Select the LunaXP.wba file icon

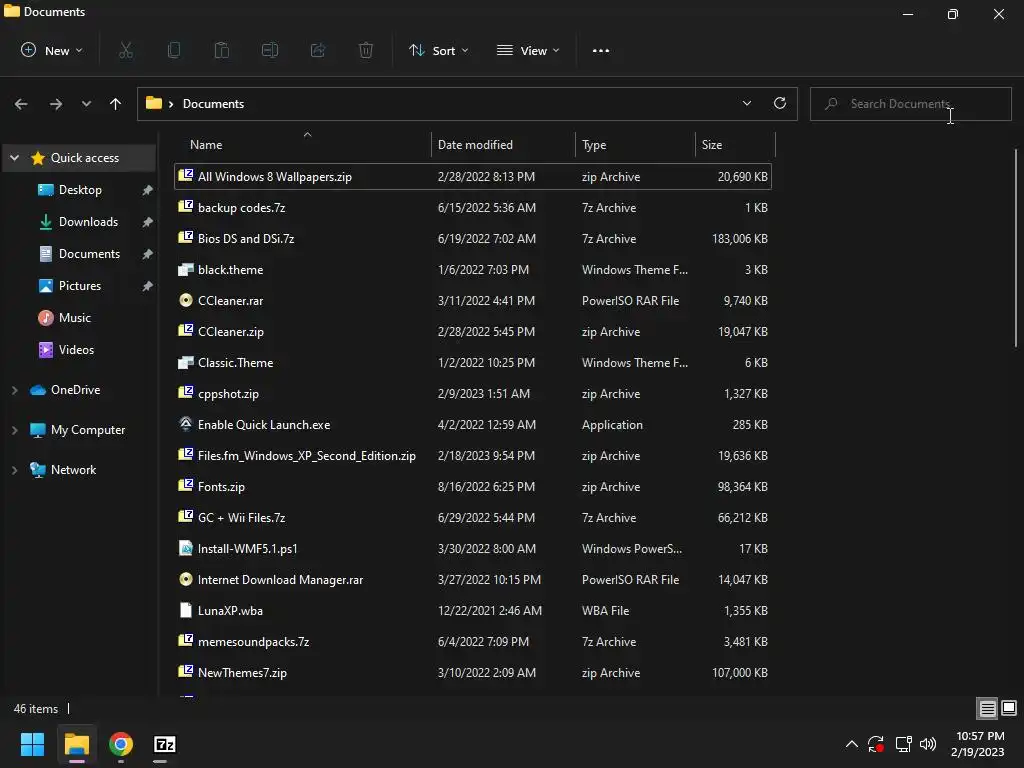[x=186, y=610]
